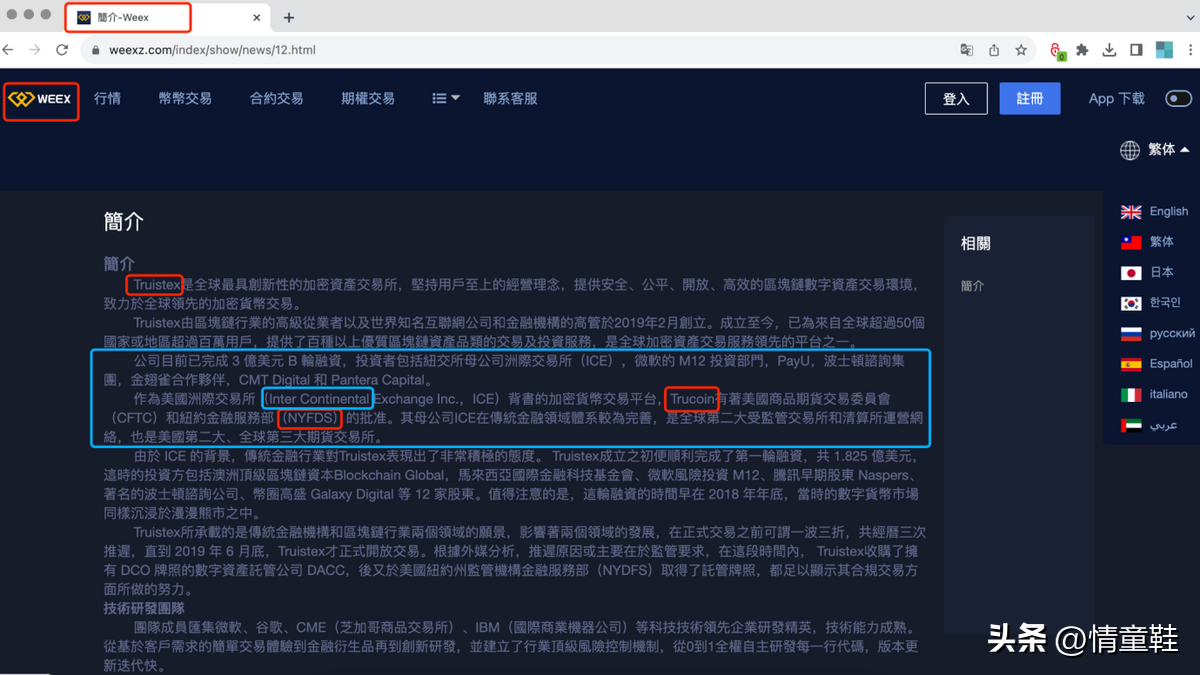Bookmark this page with the star icon
The width and height of the screenshot is (1200, 675).
pyautogui.click(x=1021, y=50)
